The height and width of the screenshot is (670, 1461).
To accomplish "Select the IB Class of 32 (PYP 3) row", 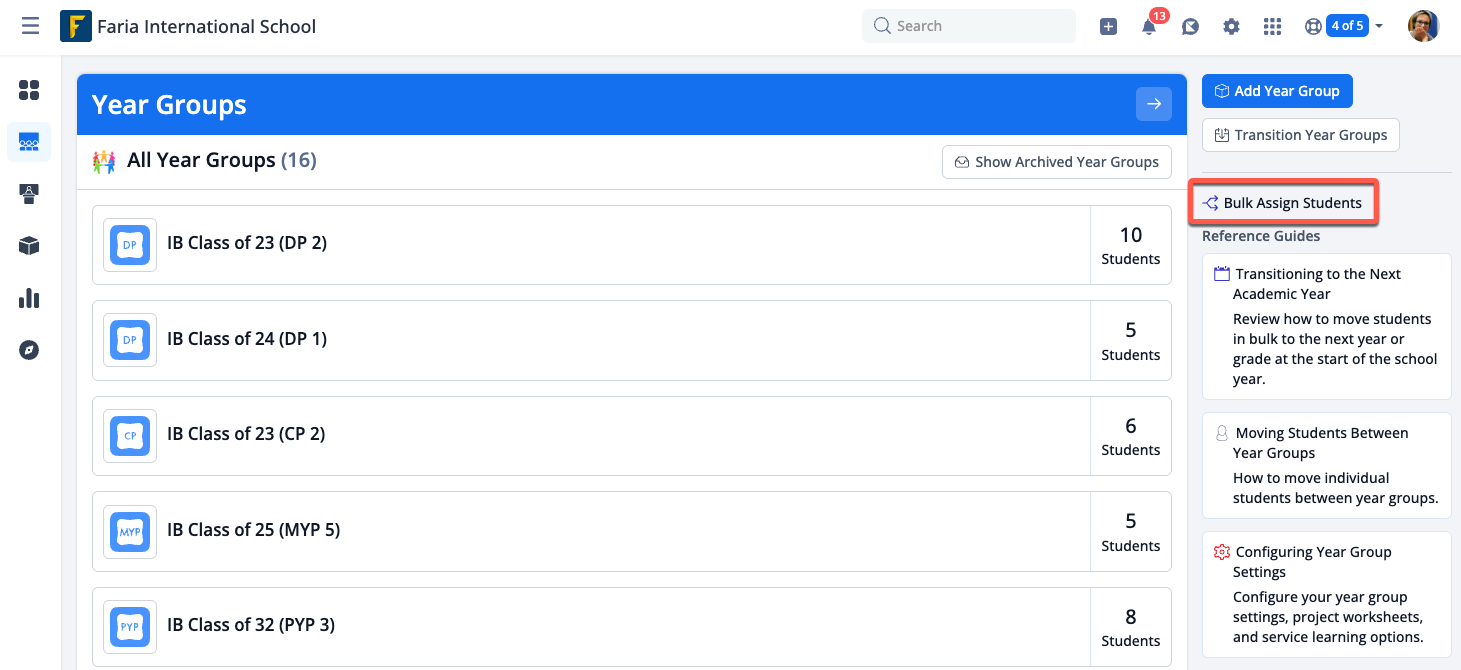I will (x=251, y=625).
